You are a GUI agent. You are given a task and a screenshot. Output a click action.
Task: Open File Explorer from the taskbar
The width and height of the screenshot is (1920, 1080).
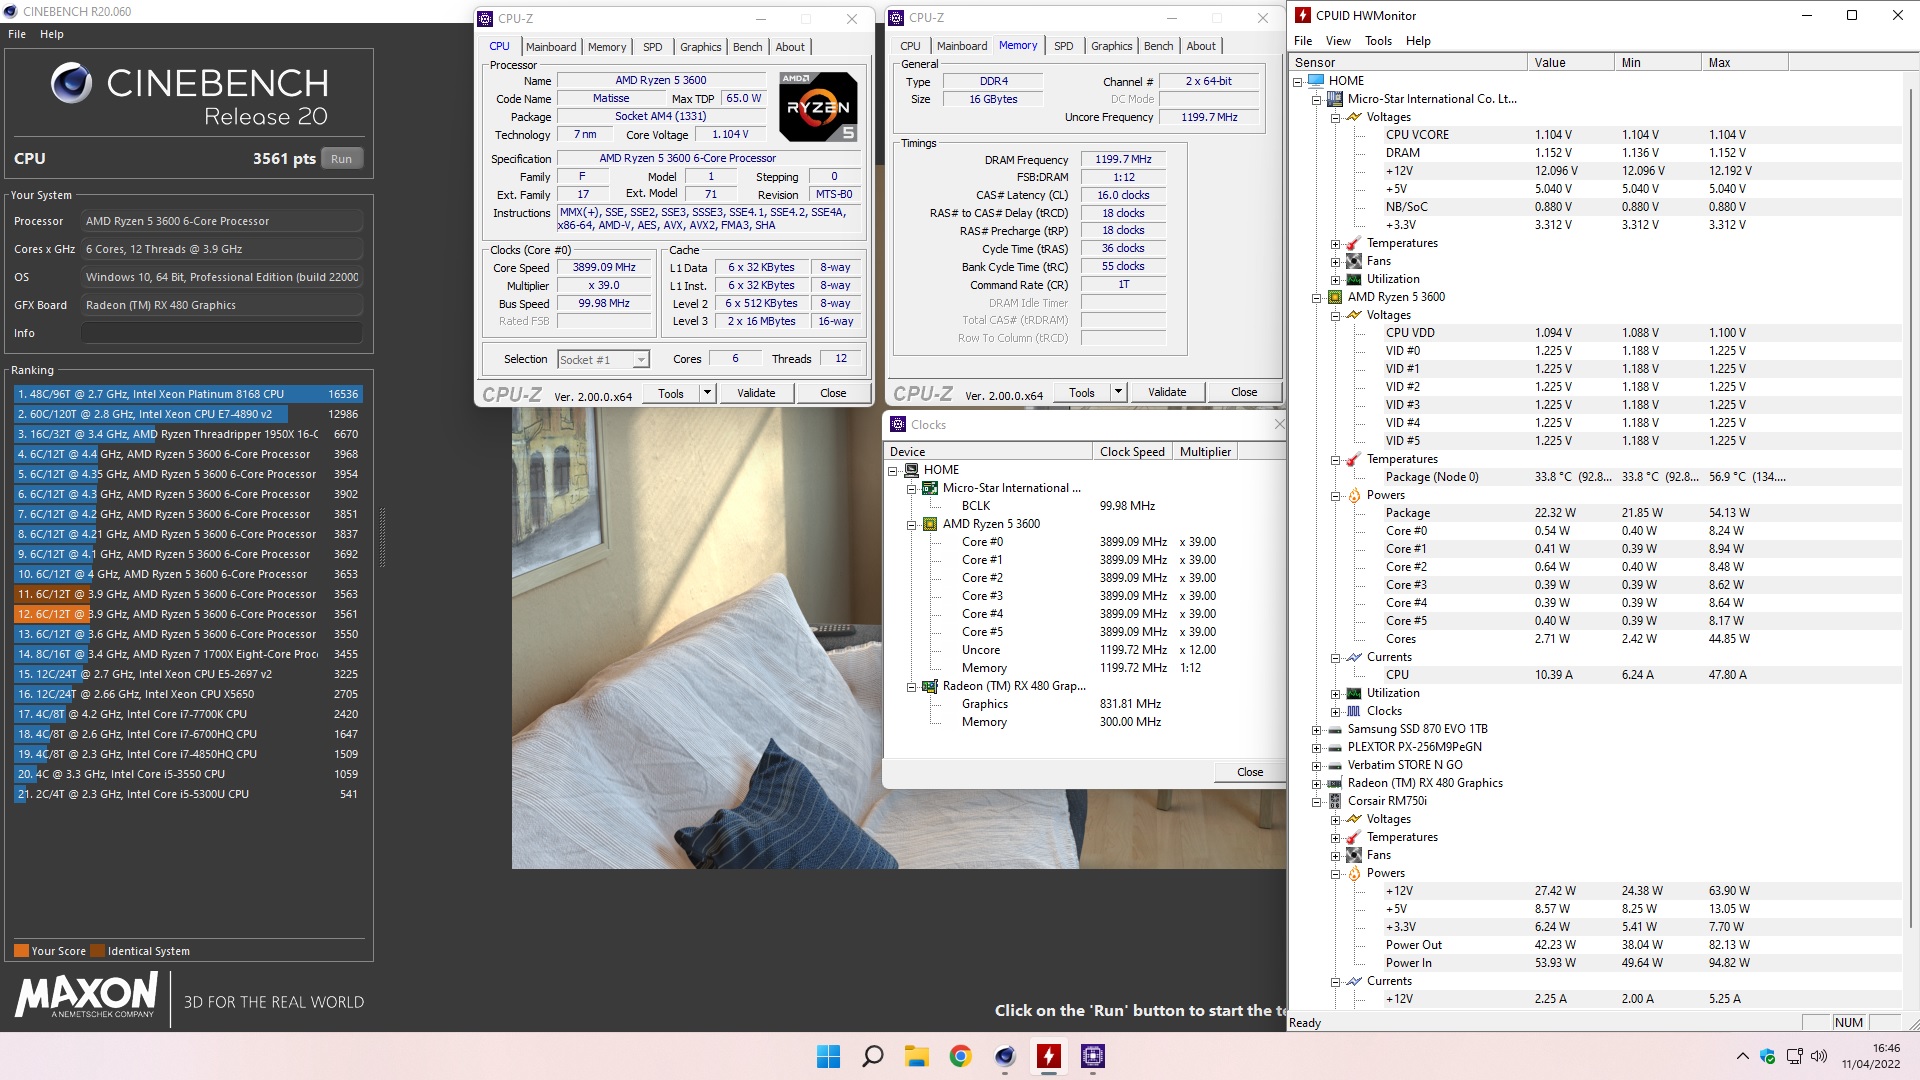916,1056
